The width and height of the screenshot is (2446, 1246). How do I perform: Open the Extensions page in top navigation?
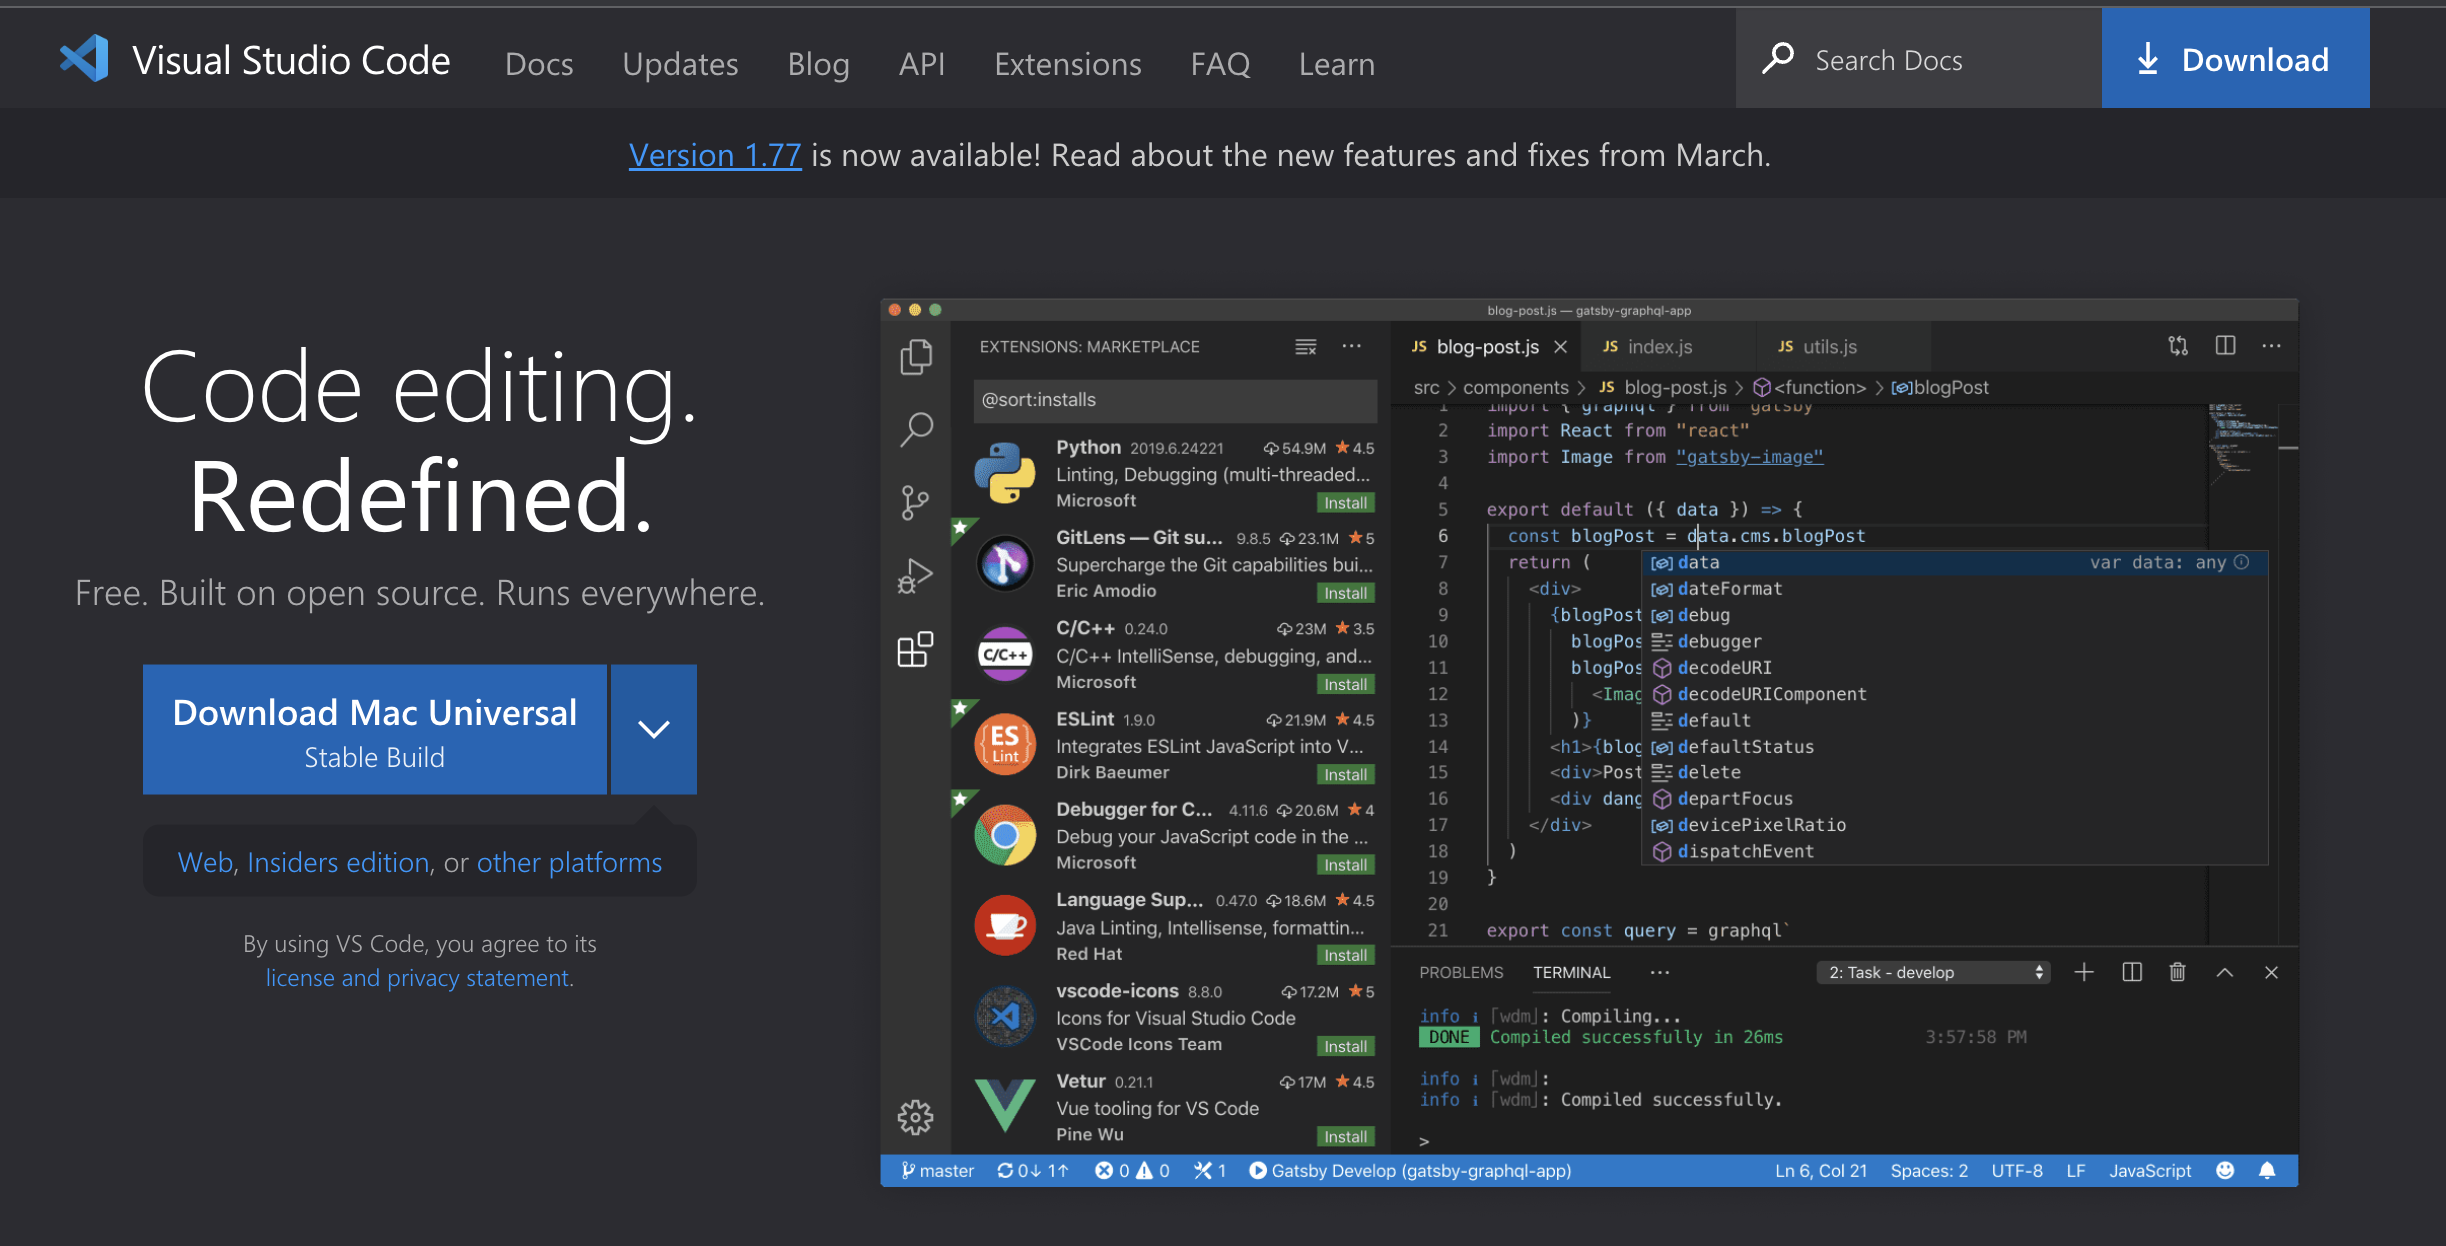(x=1067, y=64)
